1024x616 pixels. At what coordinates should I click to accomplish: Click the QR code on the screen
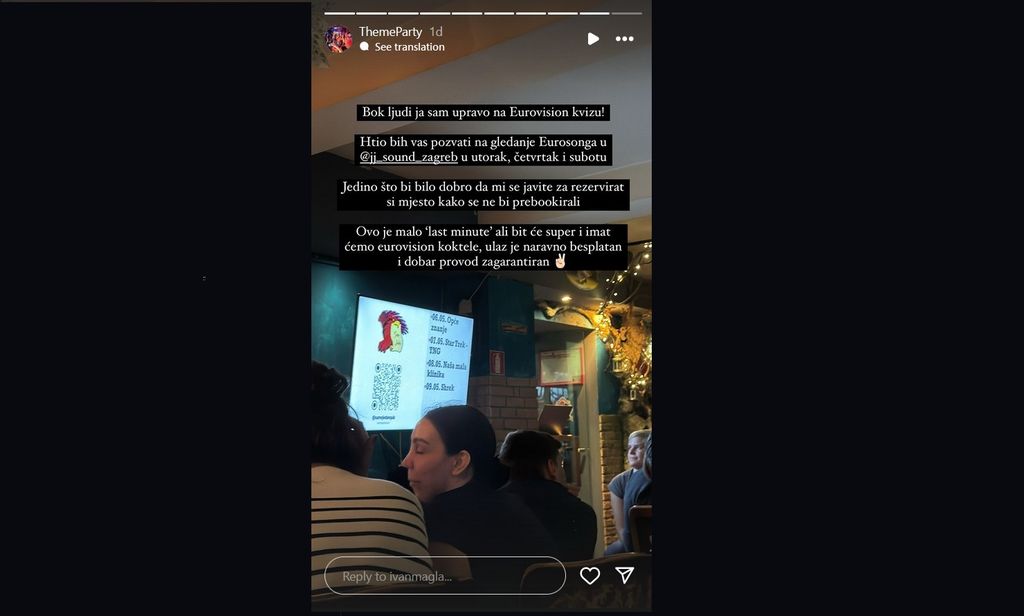(x=387, y=387)
